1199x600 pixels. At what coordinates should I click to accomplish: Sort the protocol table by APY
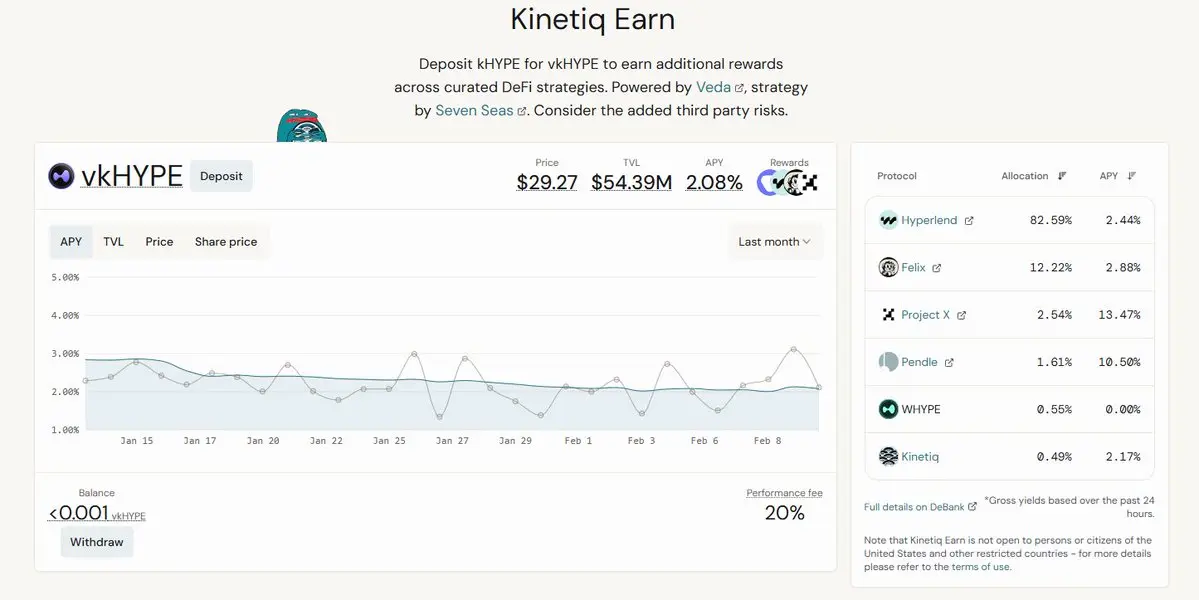1132,176
